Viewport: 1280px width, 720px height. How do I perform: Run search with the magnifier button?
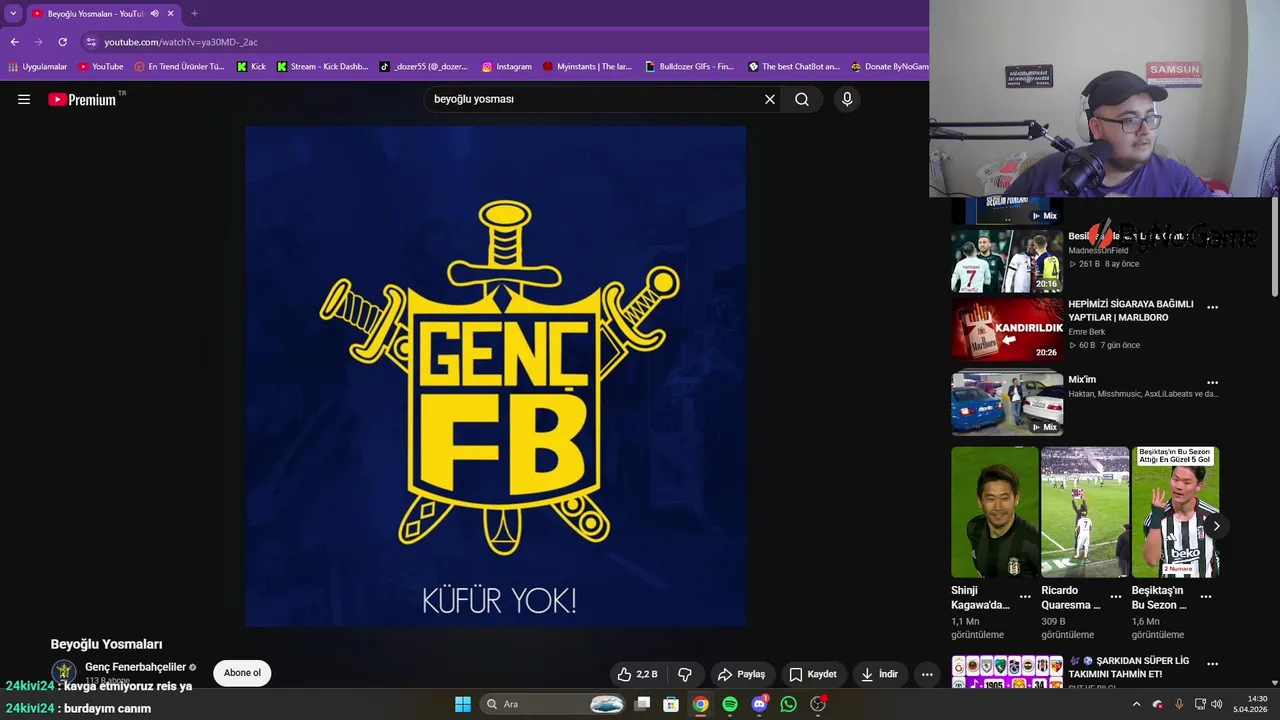802,99
